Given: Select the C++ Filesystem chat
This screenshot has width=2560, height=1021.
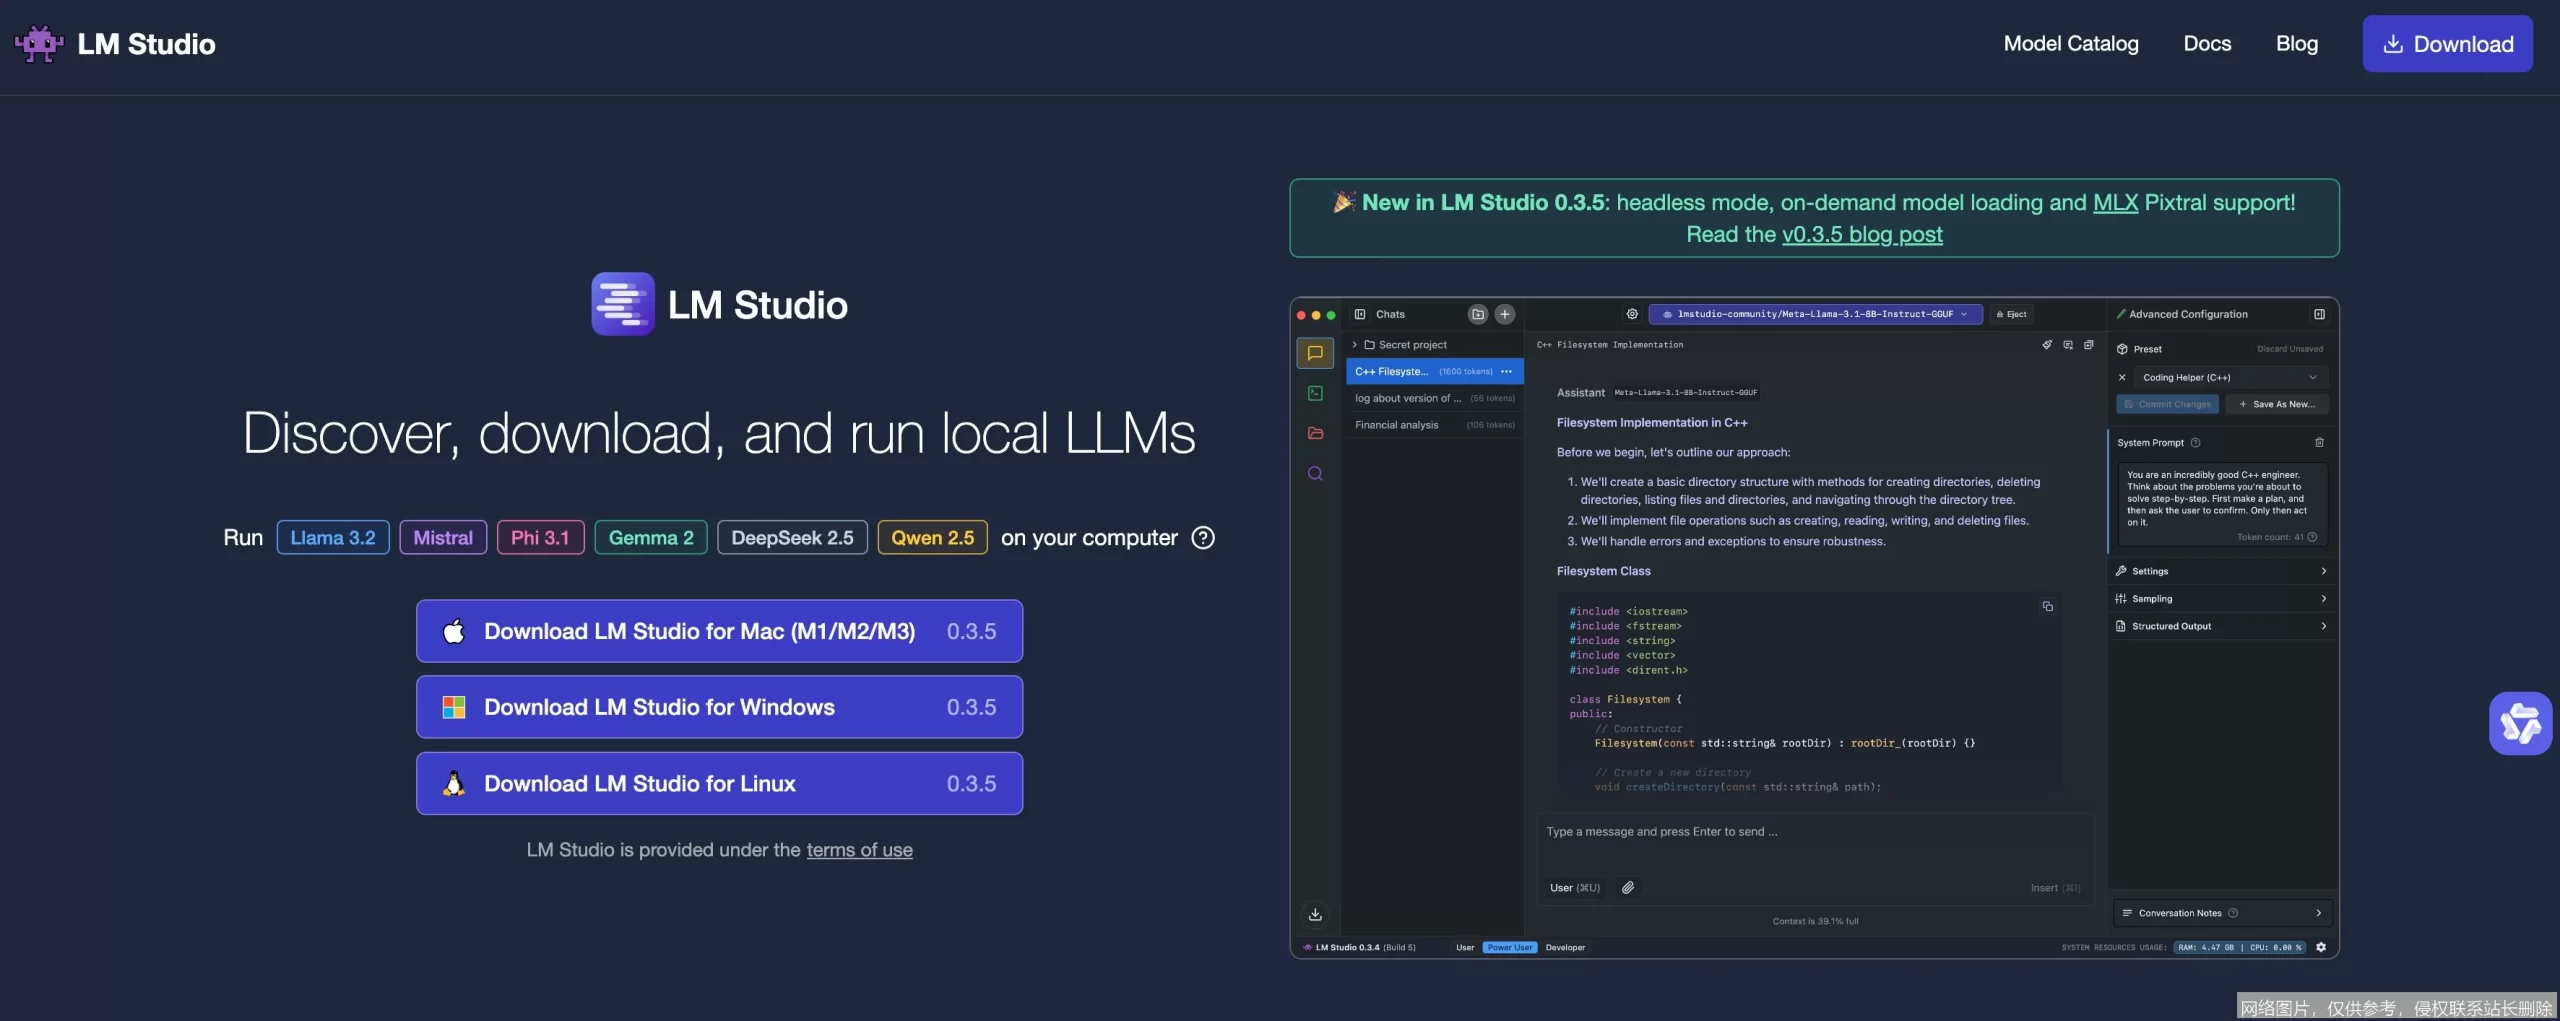Looking at the screenshot, I should pyautogui.click(x=1434, y=371).
